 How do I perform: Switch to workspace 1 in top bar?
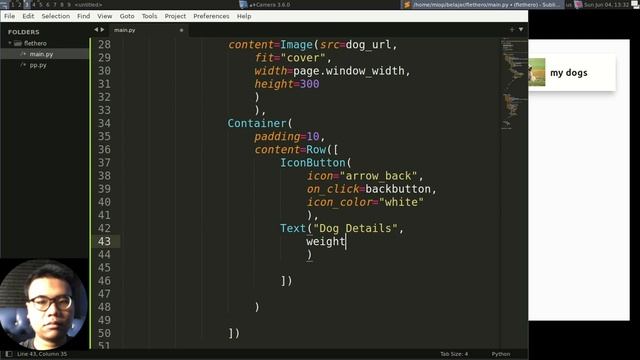[x=13, y=4]
